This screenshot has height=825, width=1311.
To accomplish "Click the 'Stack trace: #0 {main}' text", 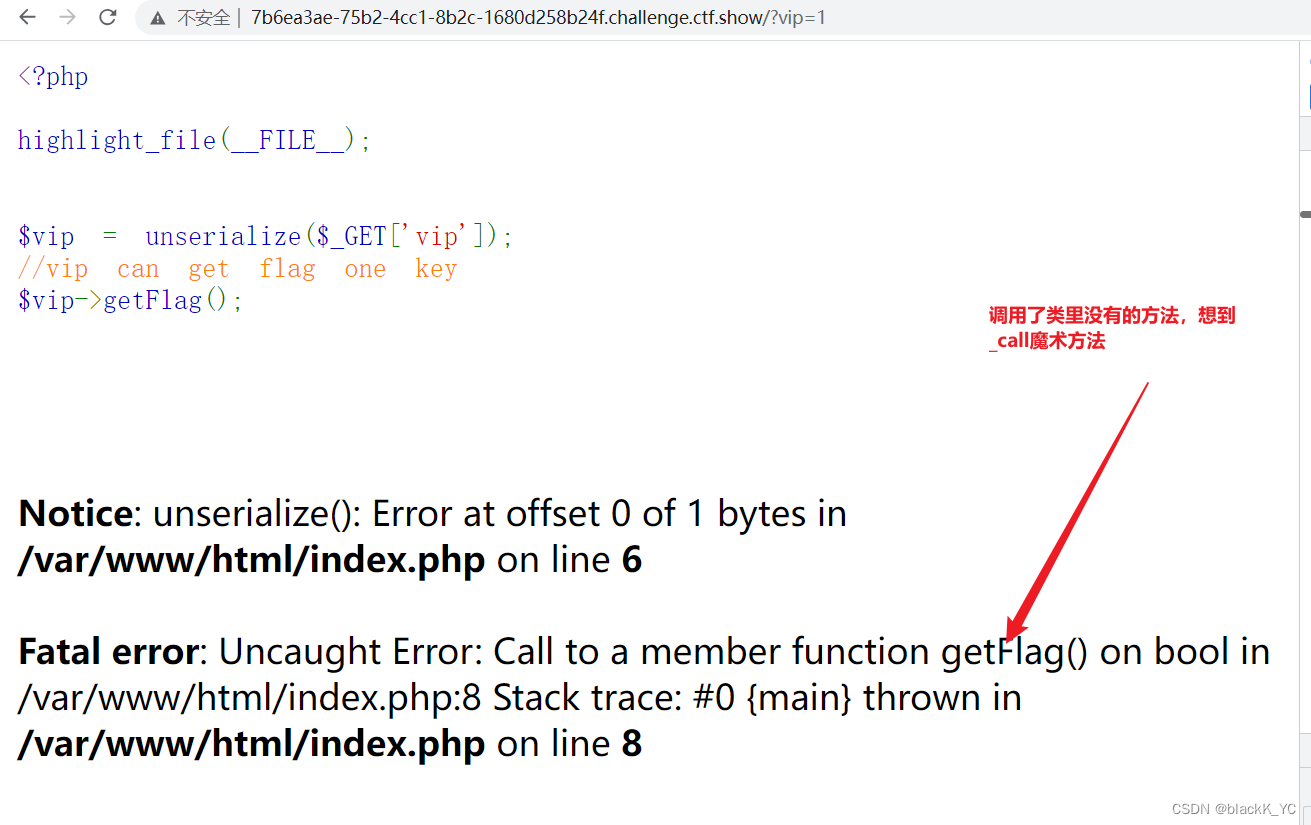I will coord(672,698).
